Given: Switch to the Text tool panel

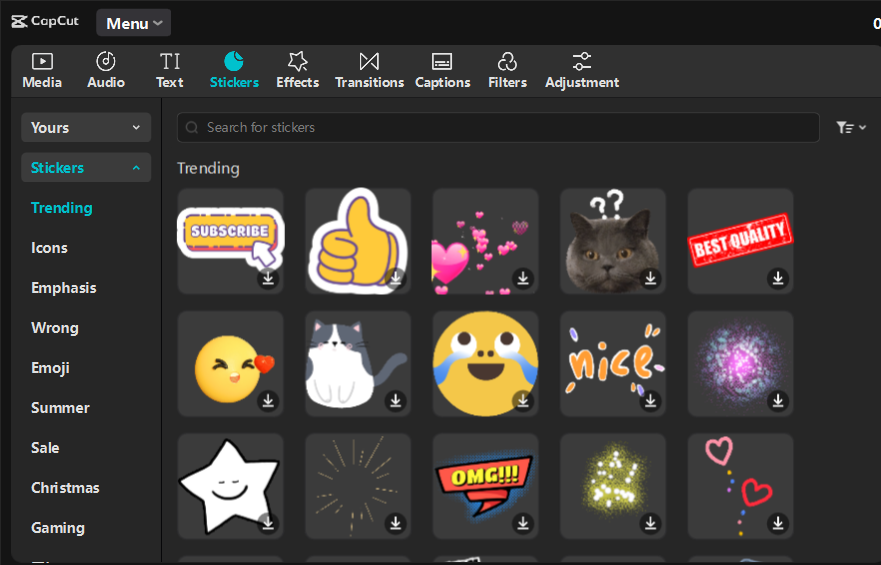Looking at the screenshot, I should 170,71.
